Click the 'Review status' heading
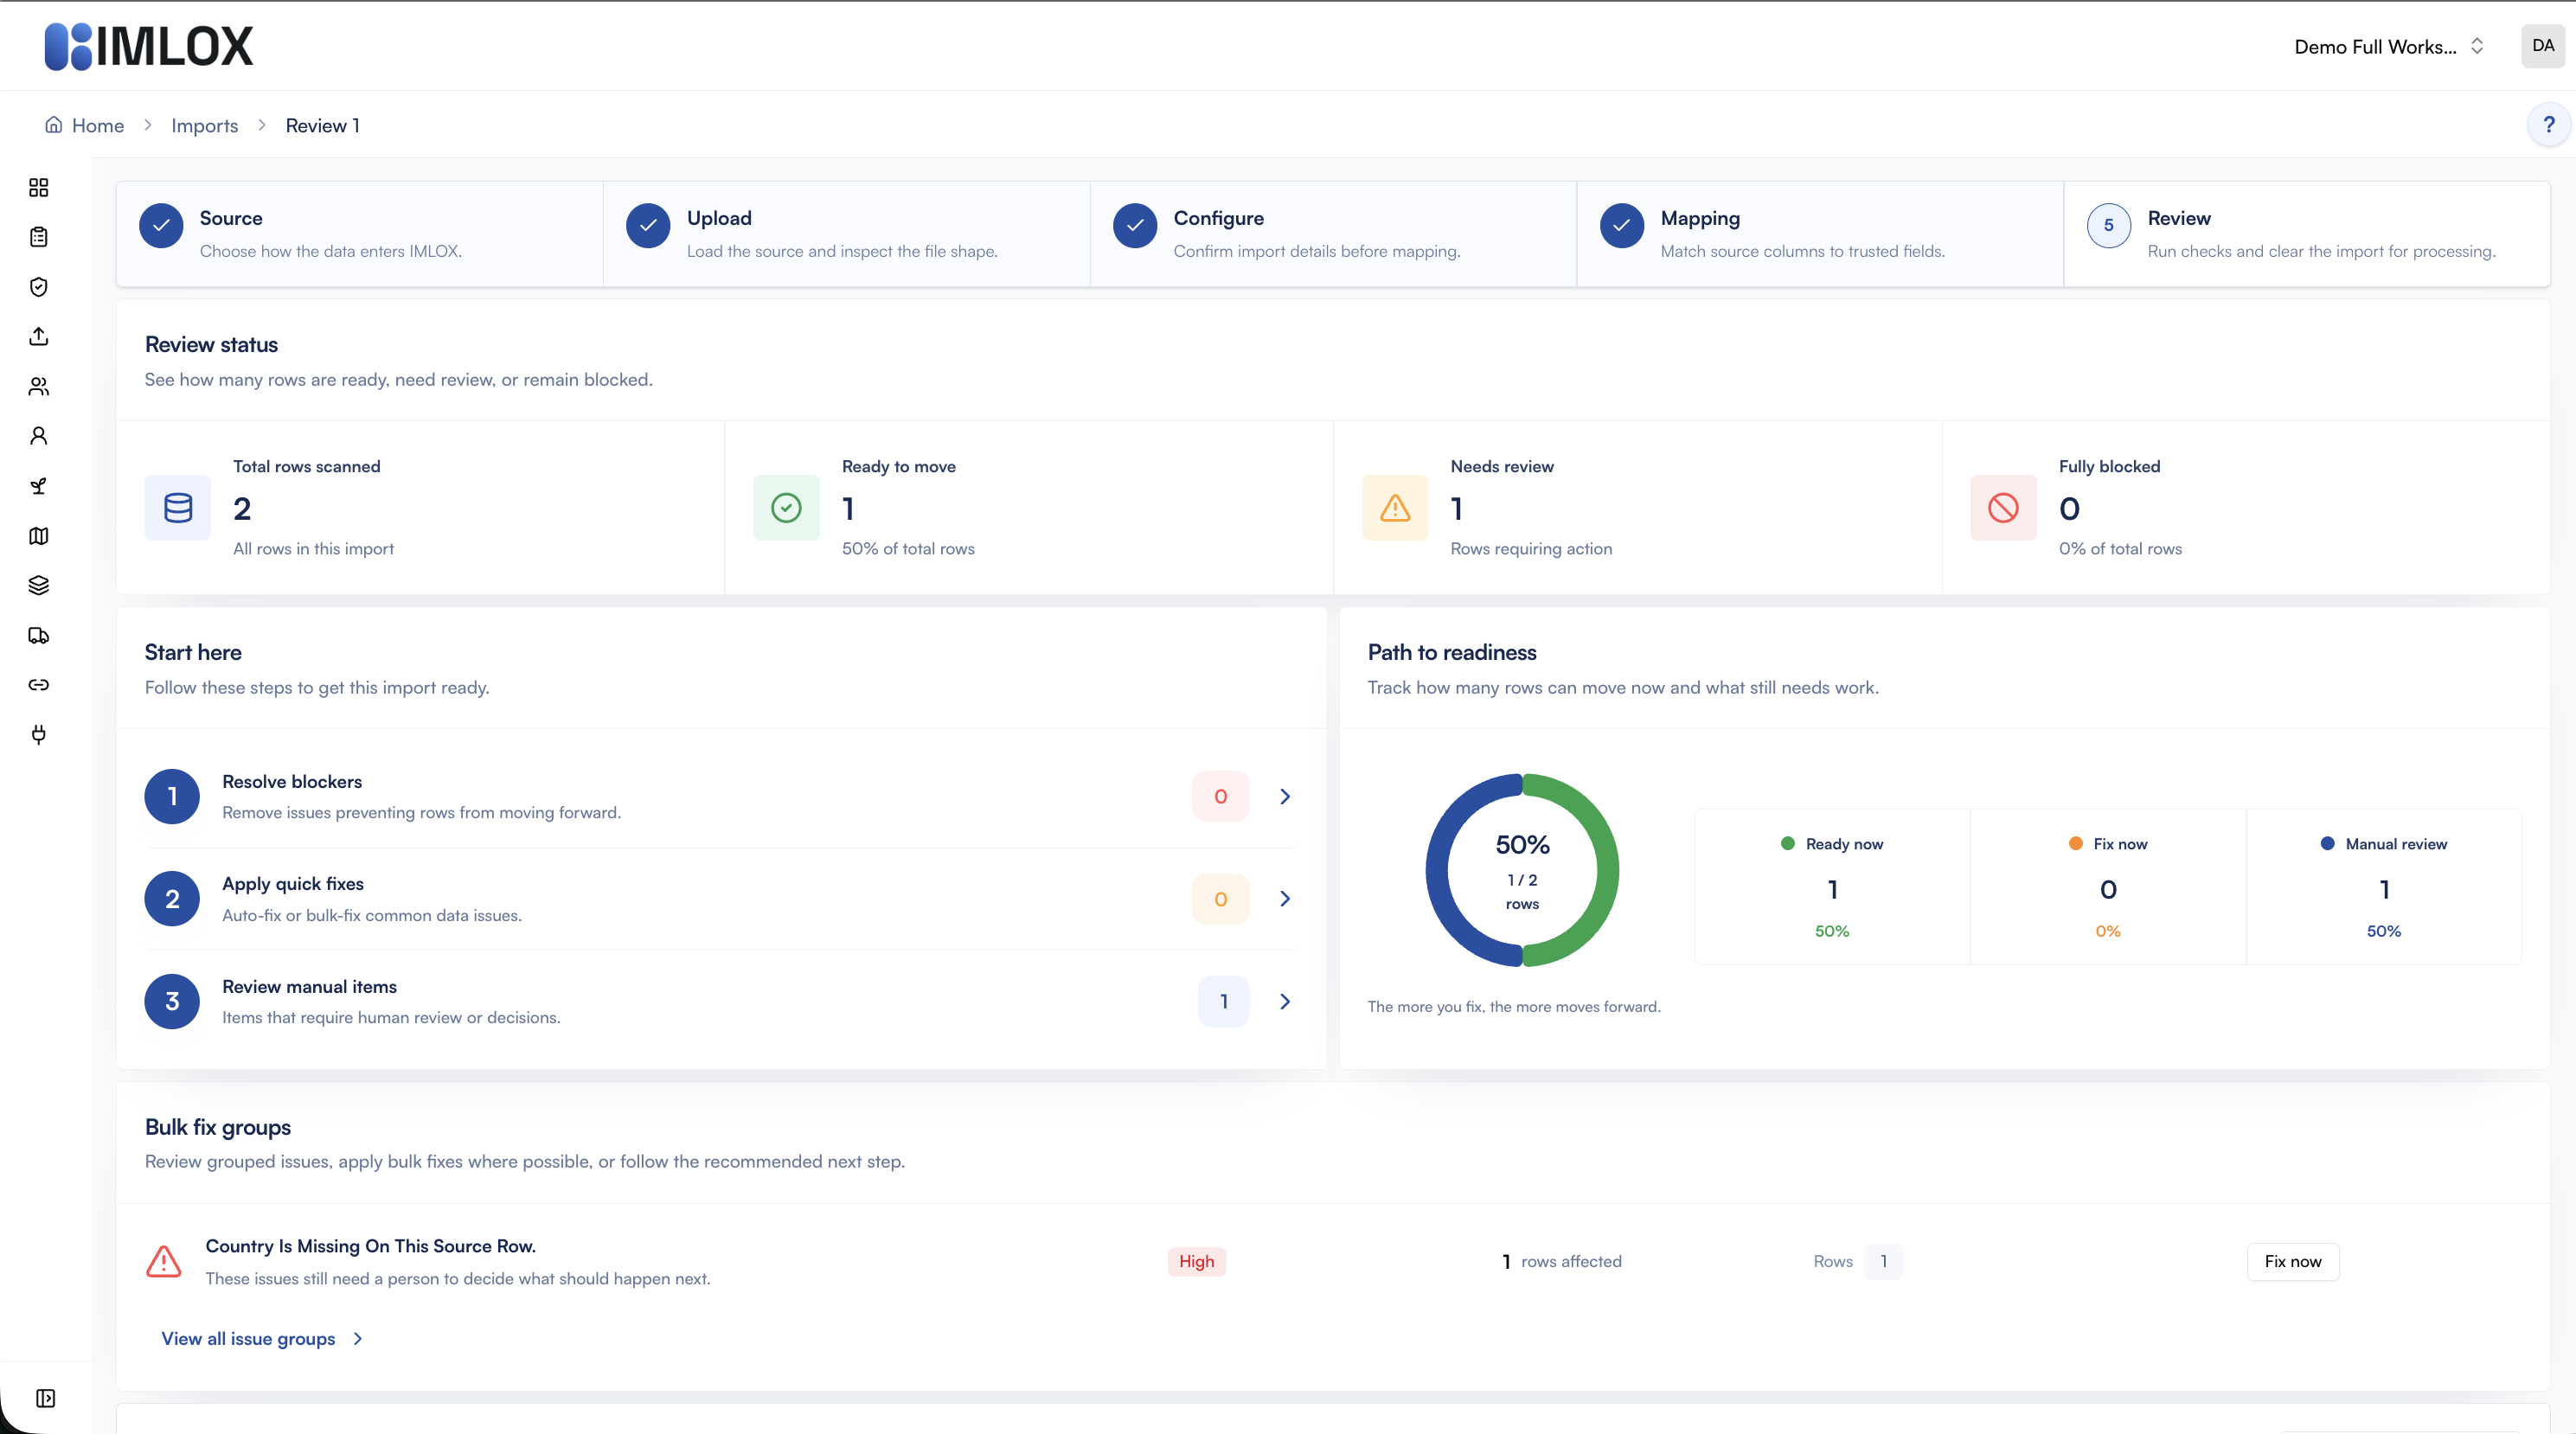 pyautogui.click(x=211, y=345)
